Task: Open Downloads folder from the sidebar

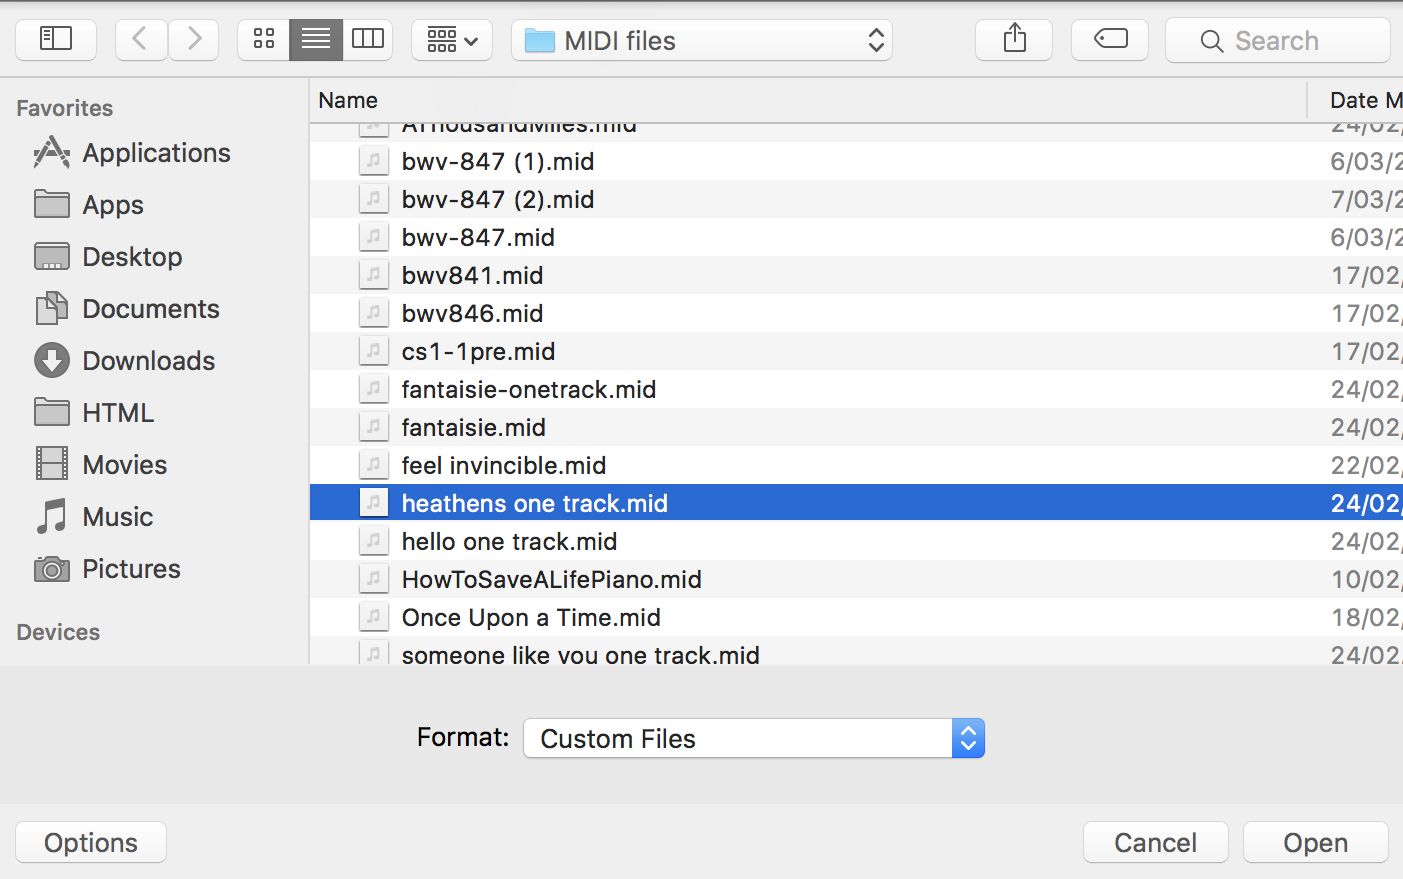Action: pos(148,361)
